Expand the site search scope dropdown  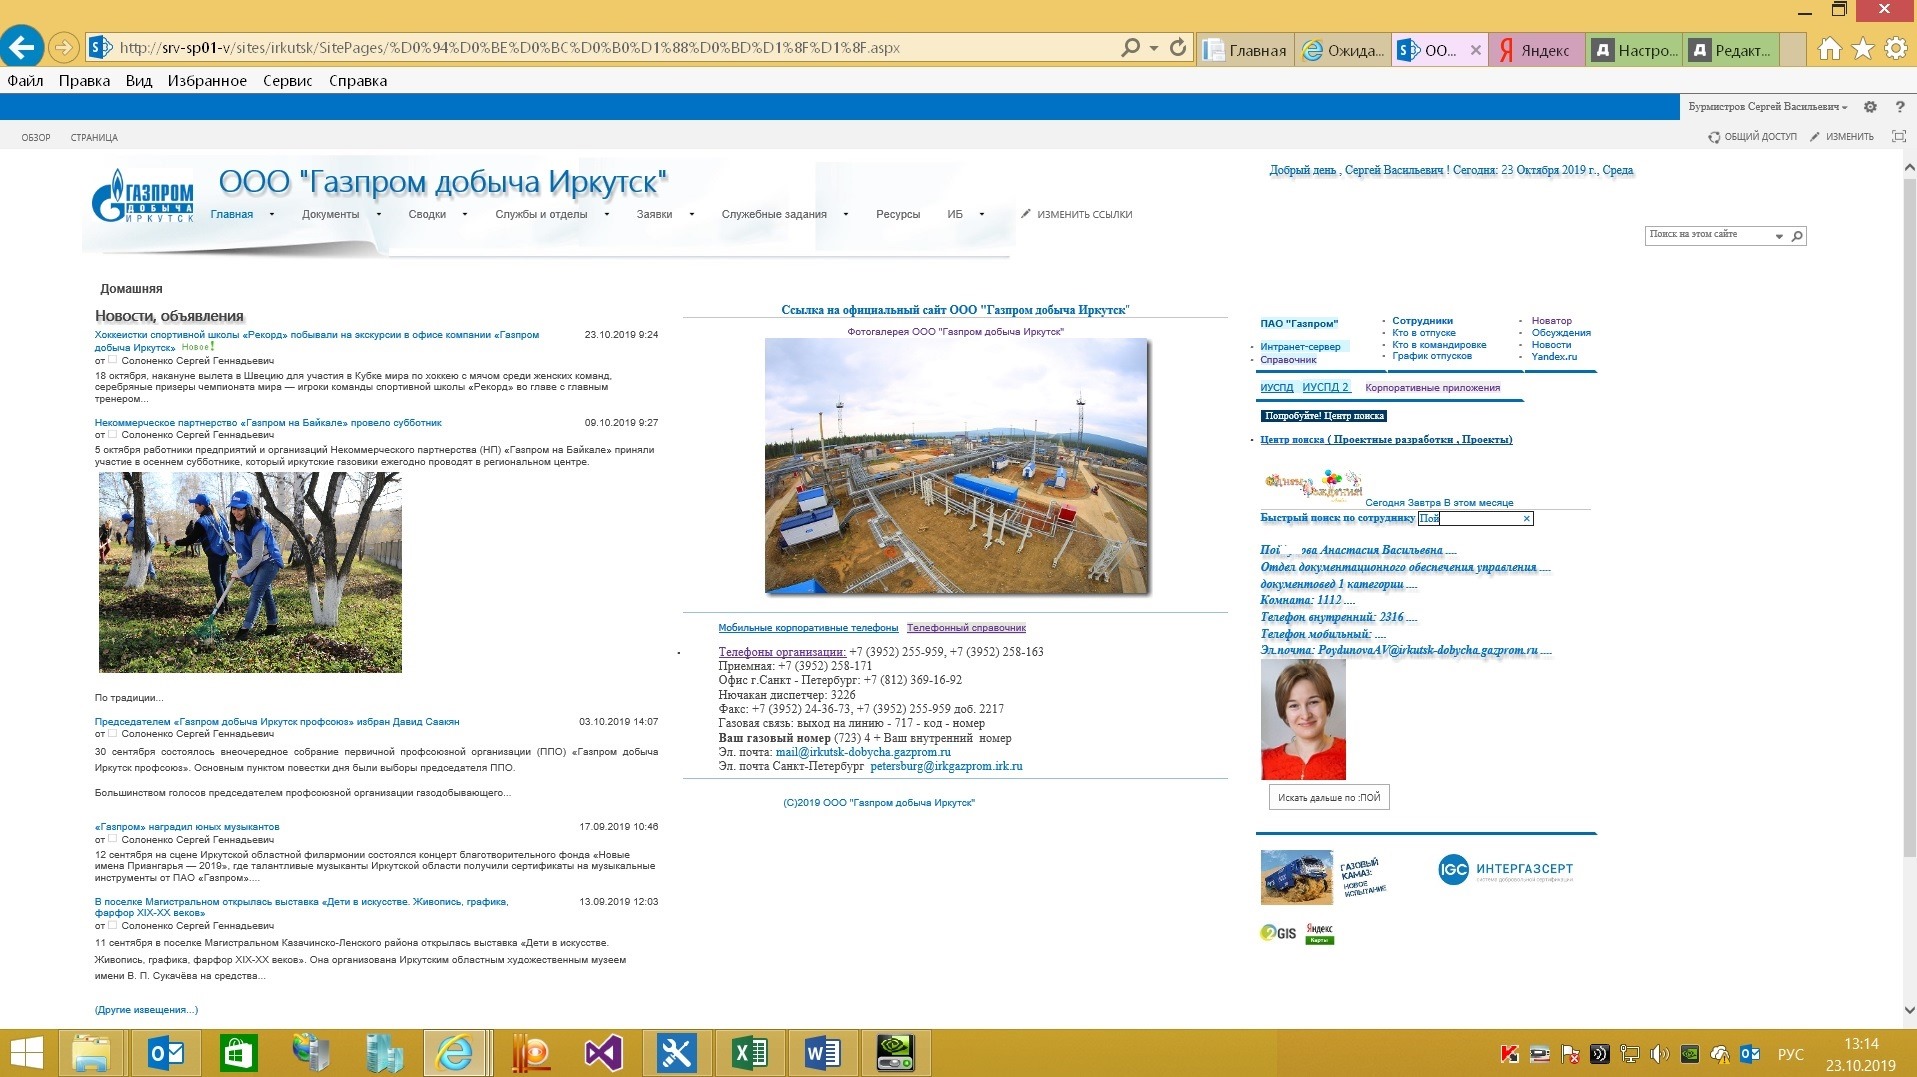click(x=1779, y=236)
